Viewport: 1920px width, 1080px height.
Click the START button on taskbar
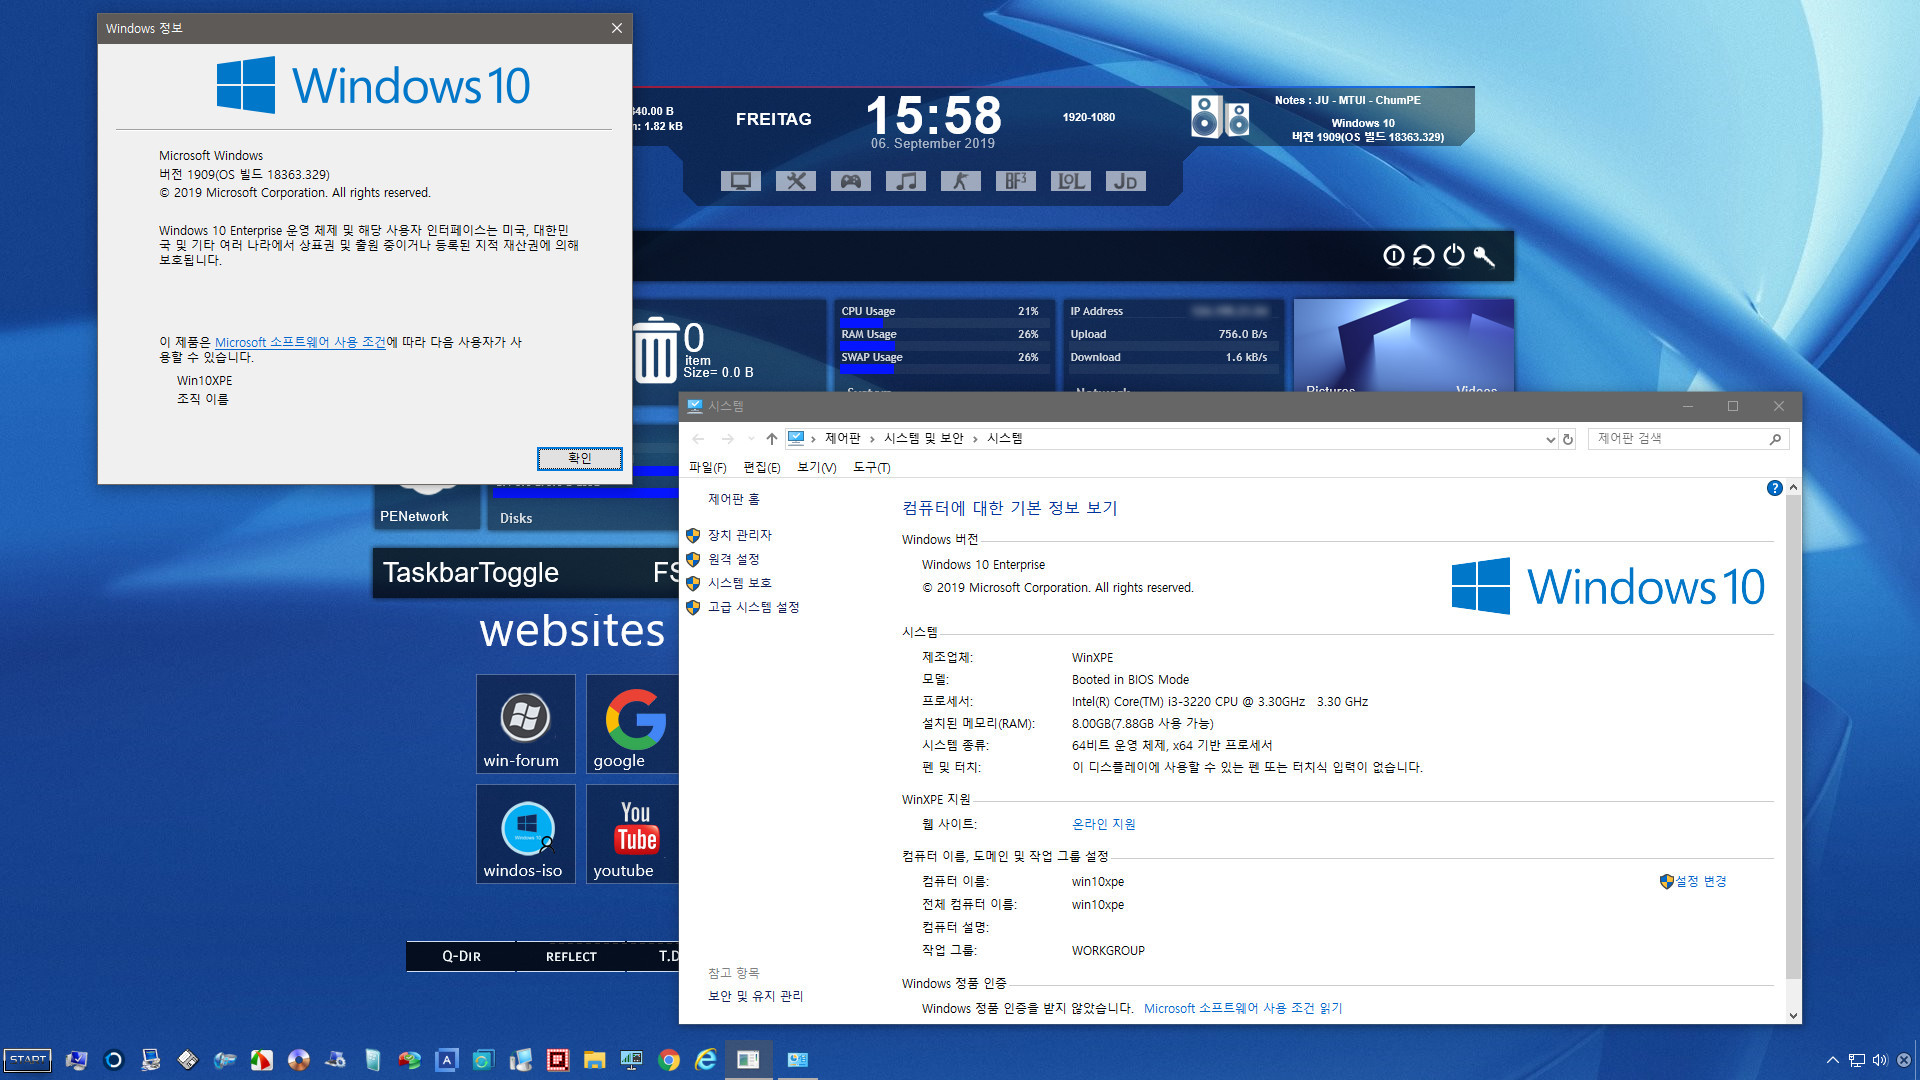(28, 1060)
